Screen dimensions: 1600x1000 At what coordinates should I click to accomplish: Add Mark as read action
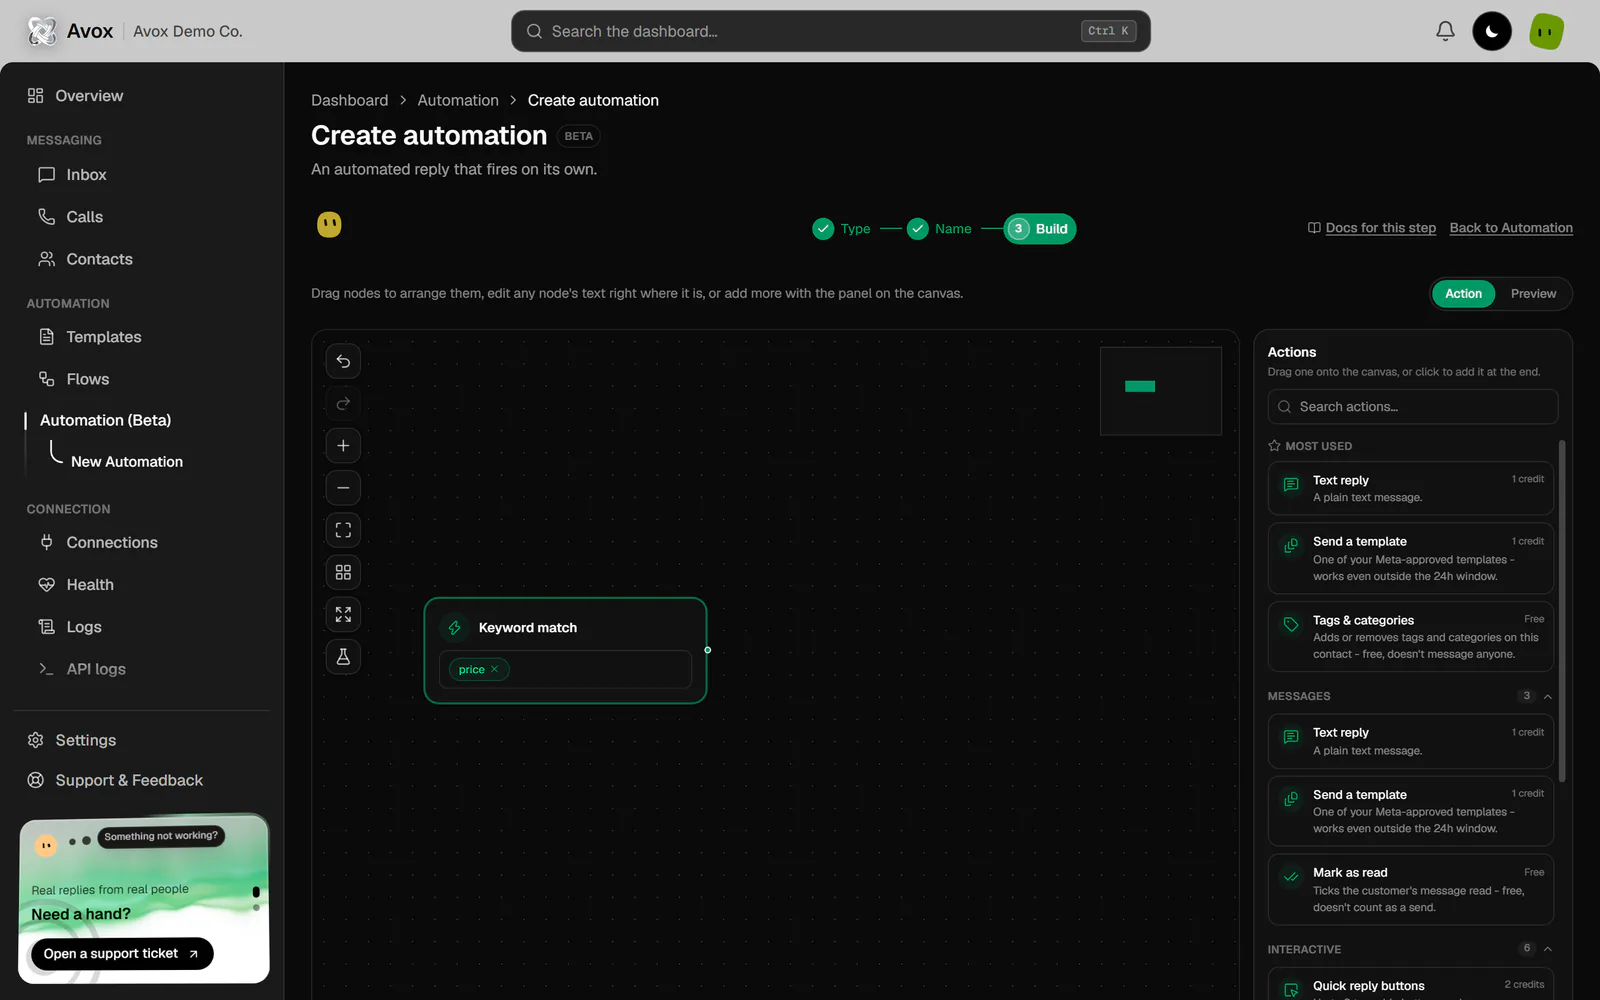[x=1411, y=889]
